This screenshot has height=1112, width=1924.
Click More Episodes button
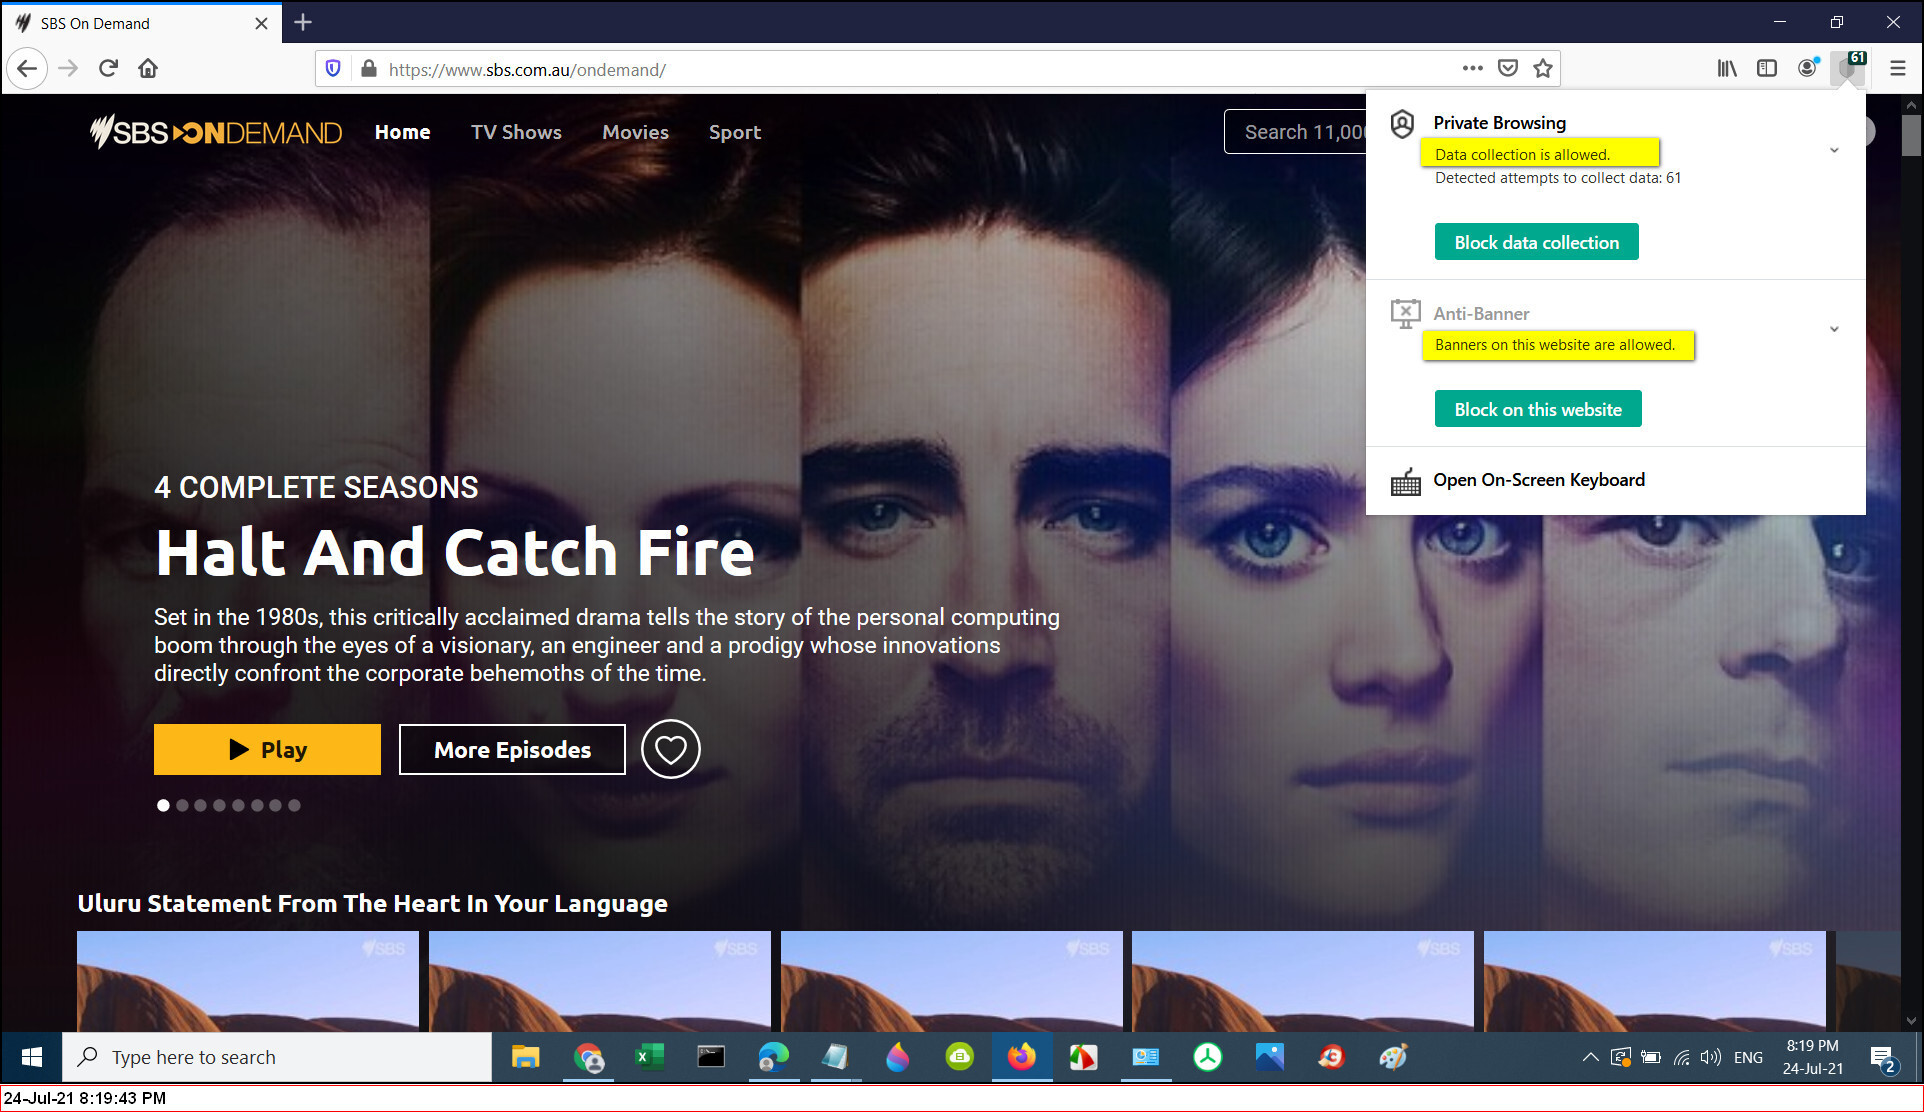click(x=512, y=749)
